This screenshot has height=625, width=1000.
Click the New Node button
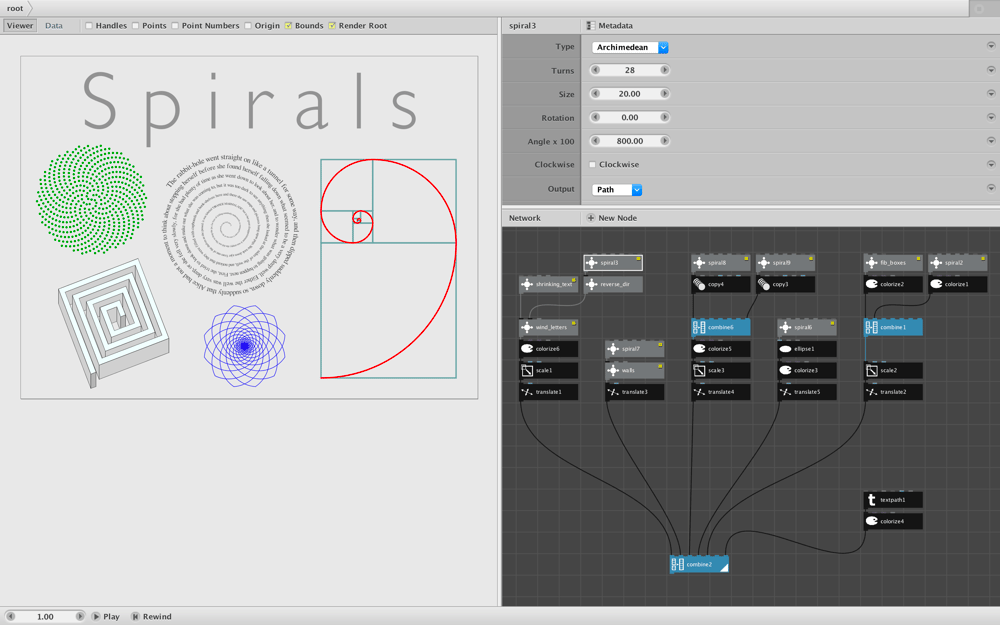click(612, 218)
